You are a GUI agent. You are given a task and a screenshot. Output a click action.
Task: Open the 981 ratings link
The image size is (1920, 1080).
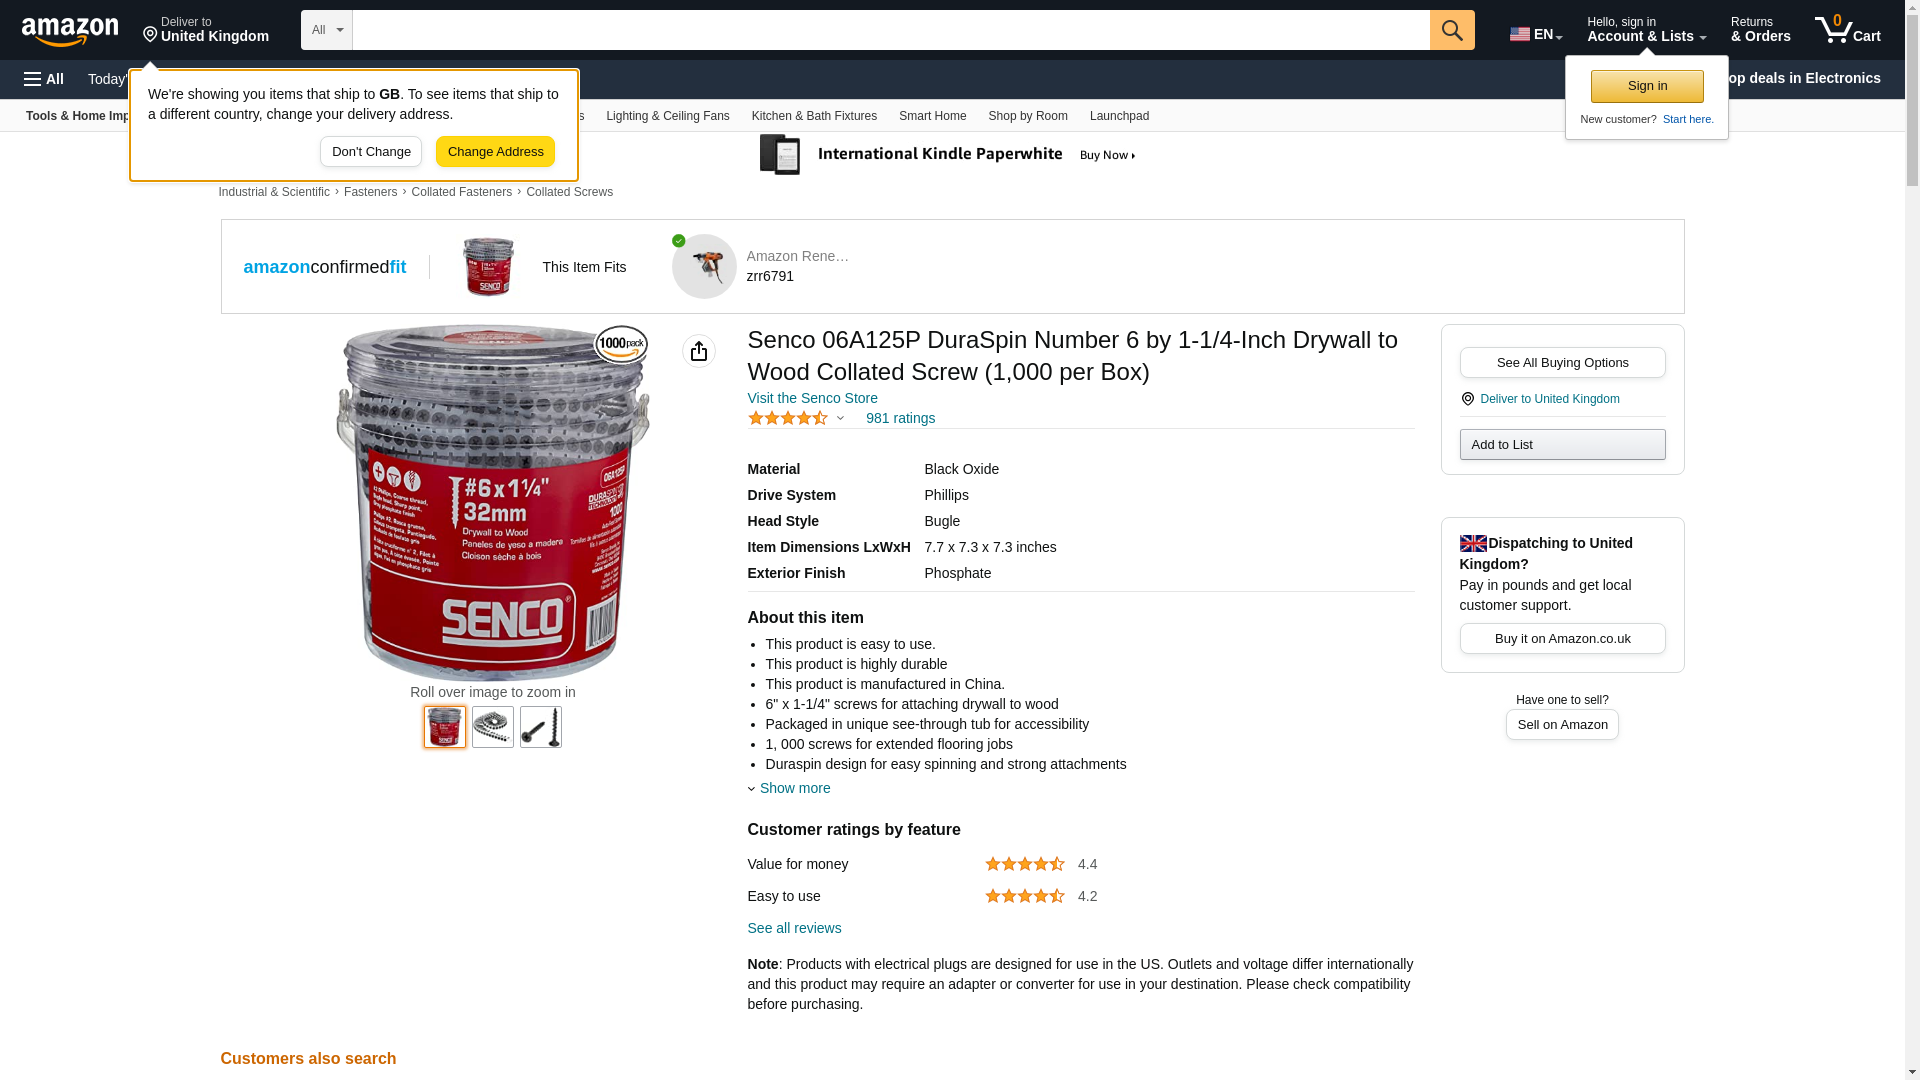click(x=900, y=418)
